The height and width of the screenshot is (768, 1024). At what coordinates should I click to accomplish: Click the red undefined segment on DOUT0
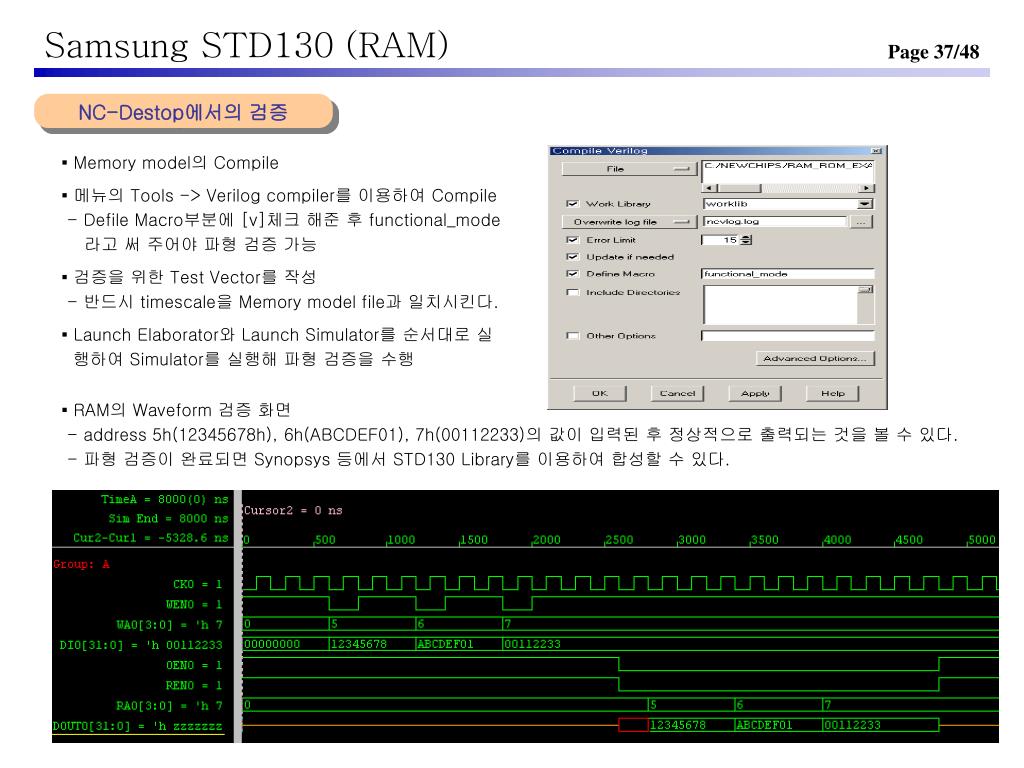(633, 725)
